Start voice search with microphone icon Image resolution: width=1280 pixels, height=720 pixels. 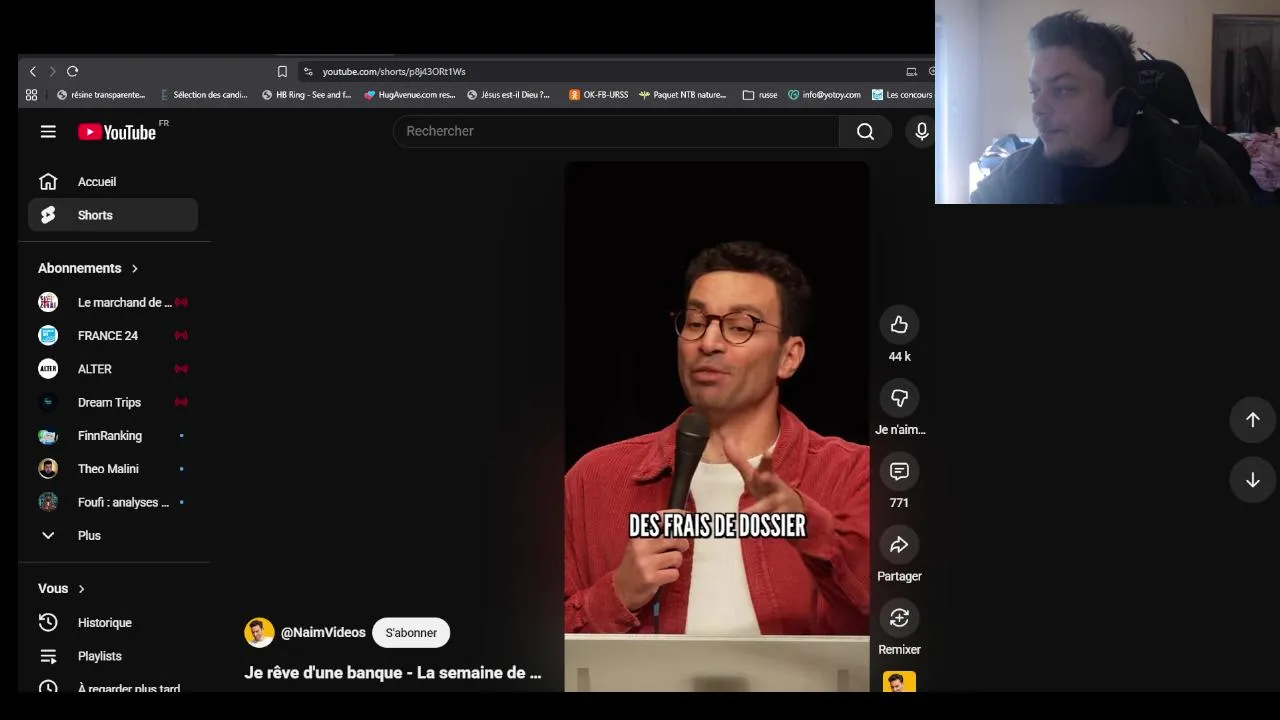pos(922,131)
